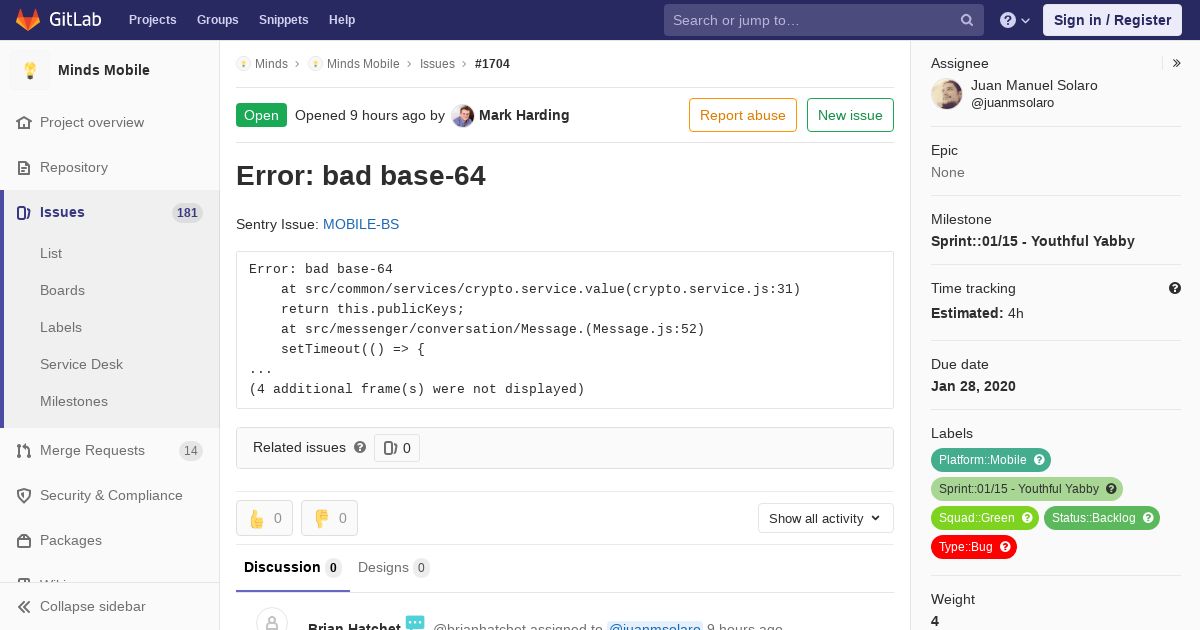Click the Sign in / Register button
Image resolution: width=1200 pixels, height=630 pixels.
[1112, 20]
